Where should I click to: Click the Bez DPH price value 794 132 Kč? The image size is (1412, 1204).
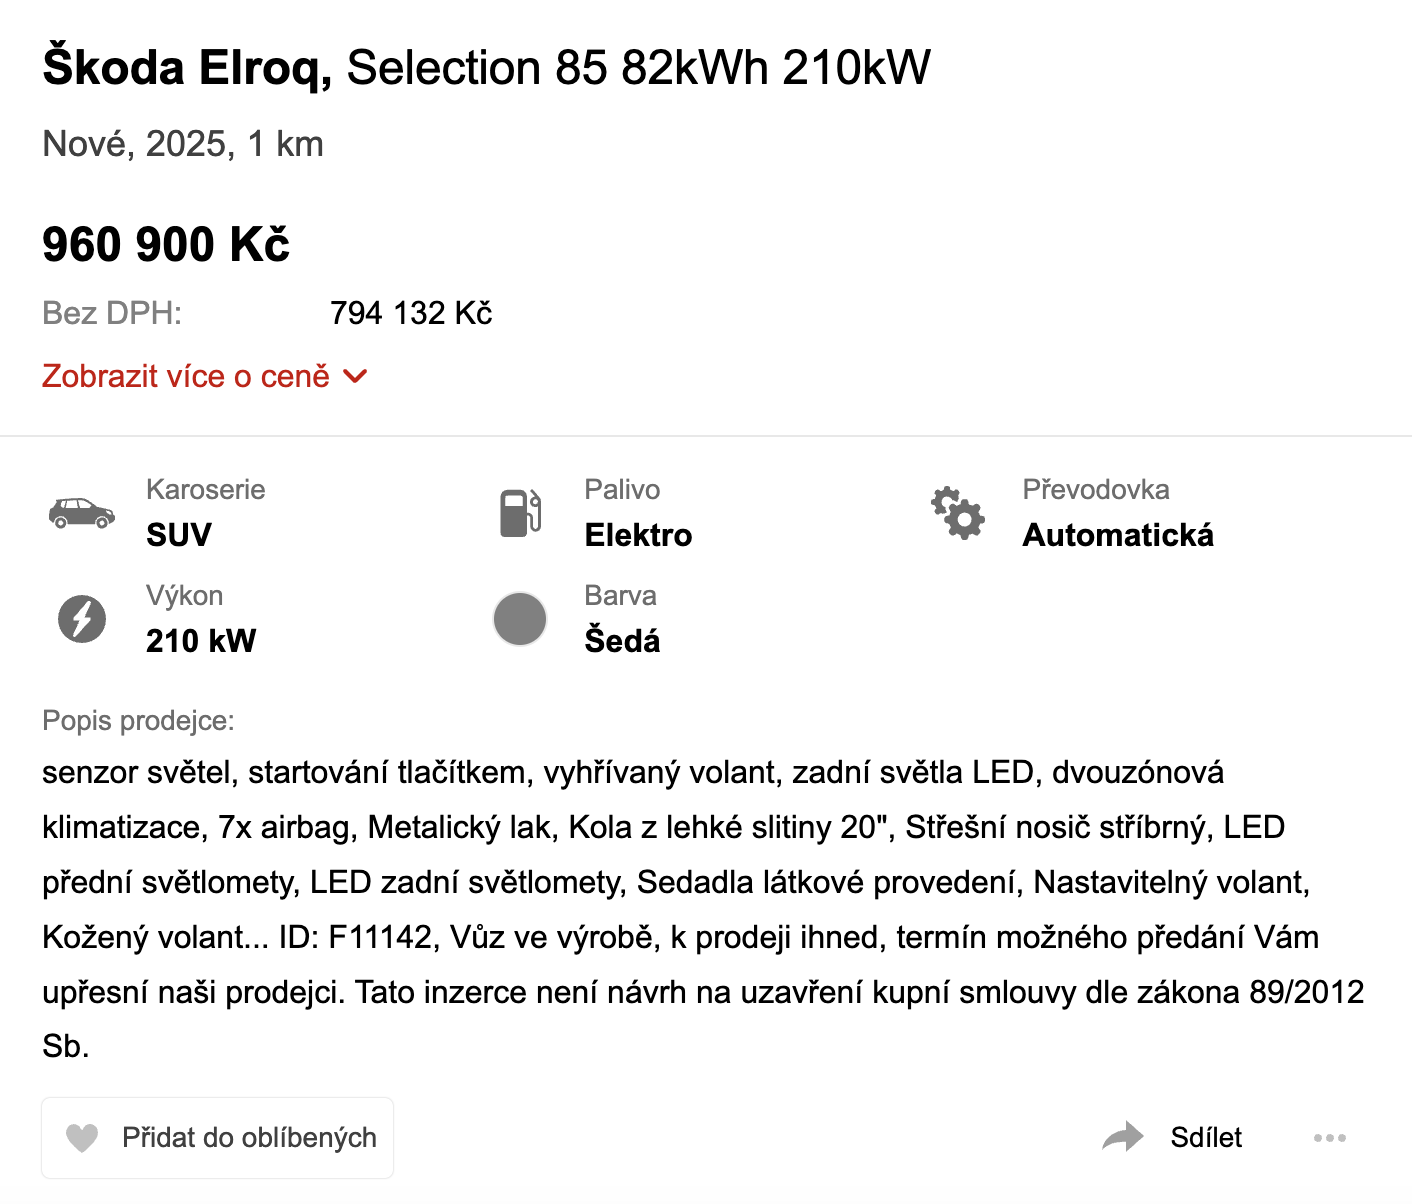411,313
